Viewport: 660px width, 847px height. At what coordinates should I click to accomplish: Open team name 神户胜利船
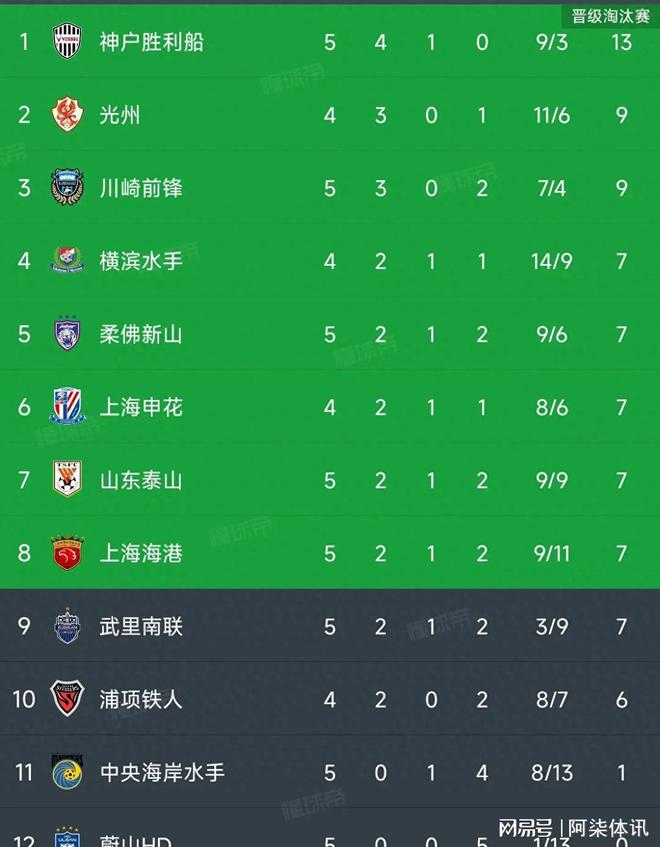tap(152, 42)
